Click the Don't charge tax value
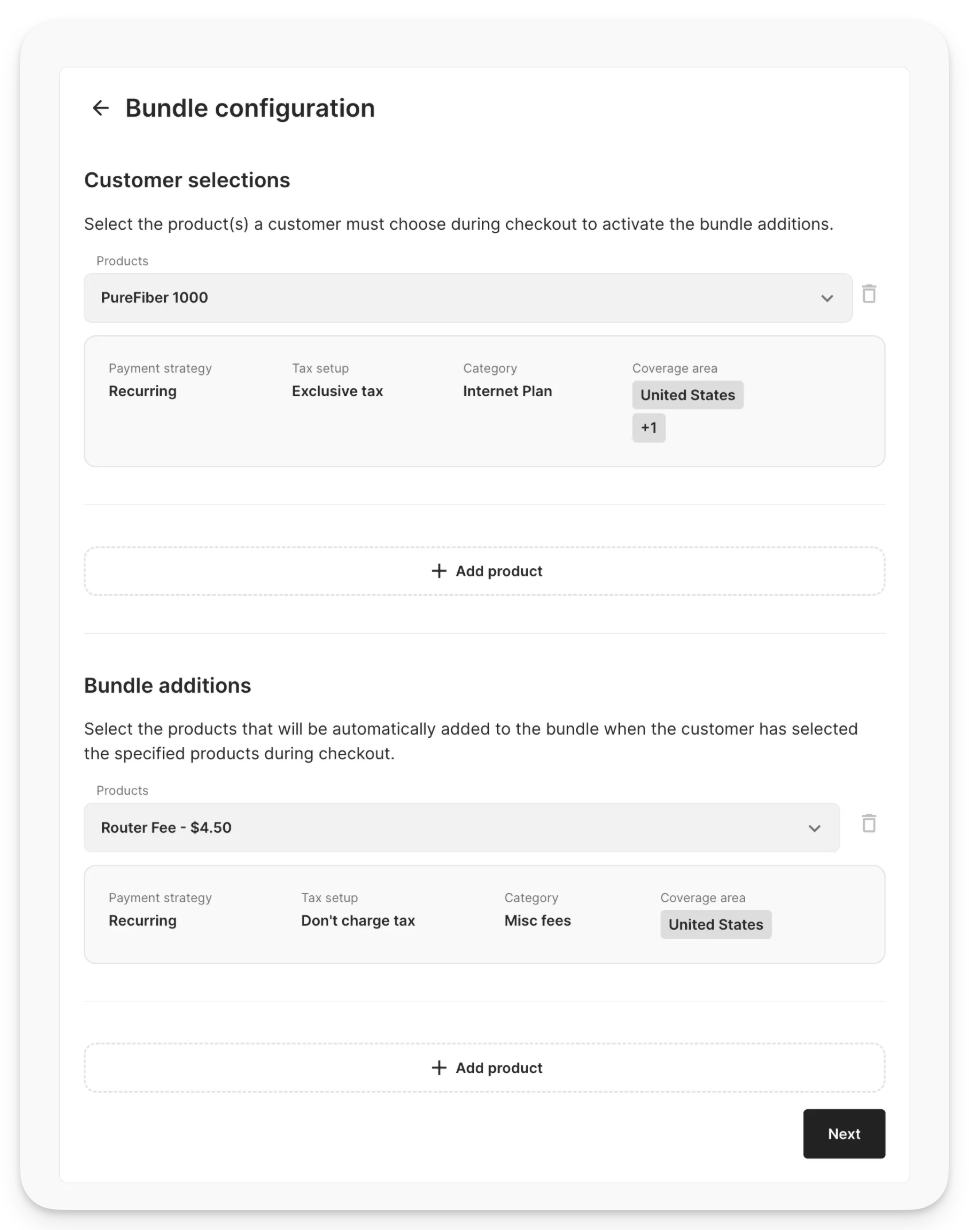This screenshot has height=1230, width=969. (x=358, y=921)
